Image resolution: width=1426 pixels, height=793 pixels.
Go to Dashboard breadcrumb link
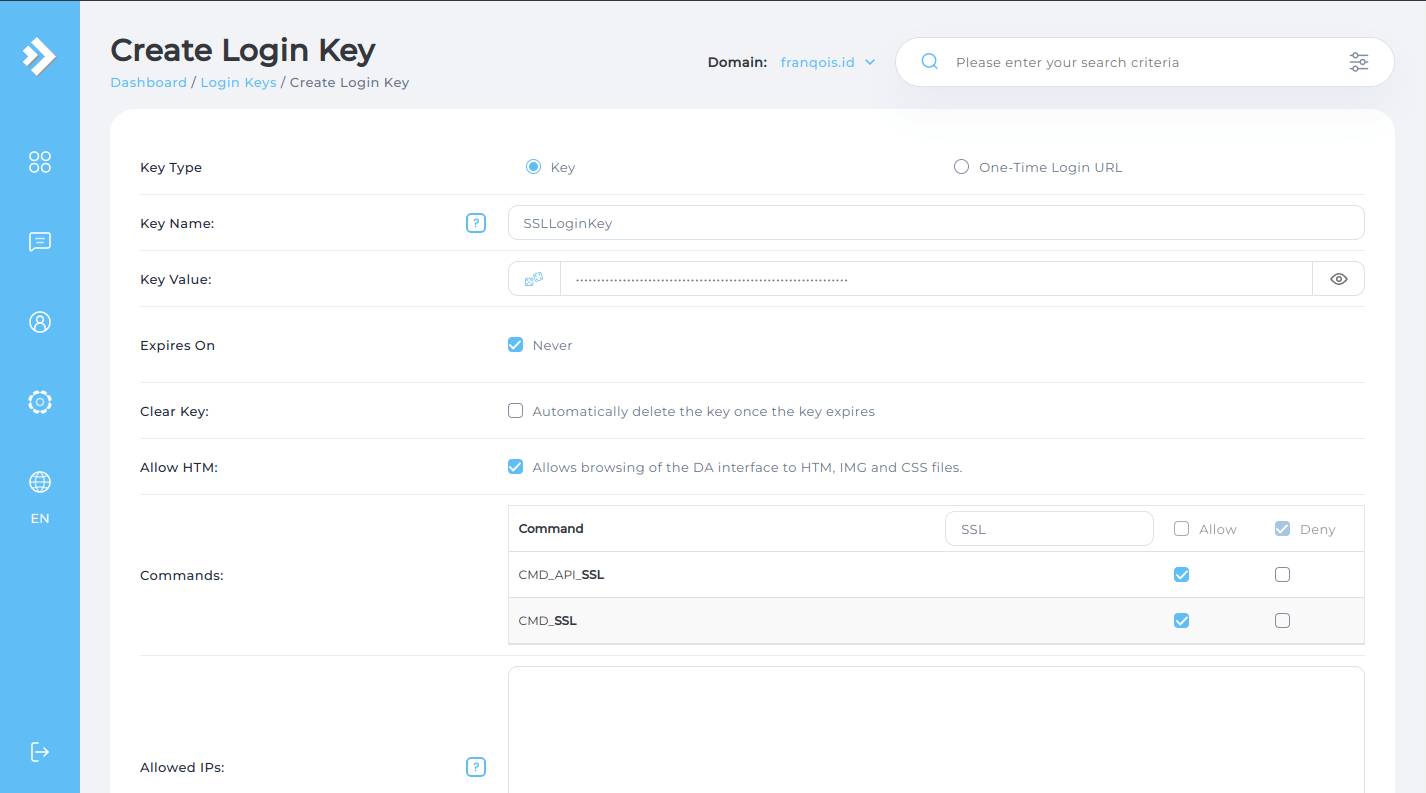(x=148, y=83)
